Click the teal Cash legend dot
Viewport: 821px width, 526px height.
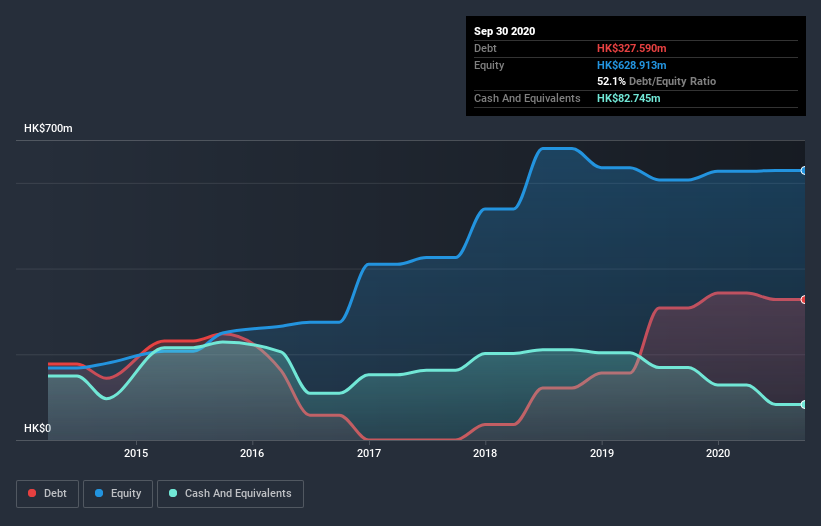tap(173, 493)
